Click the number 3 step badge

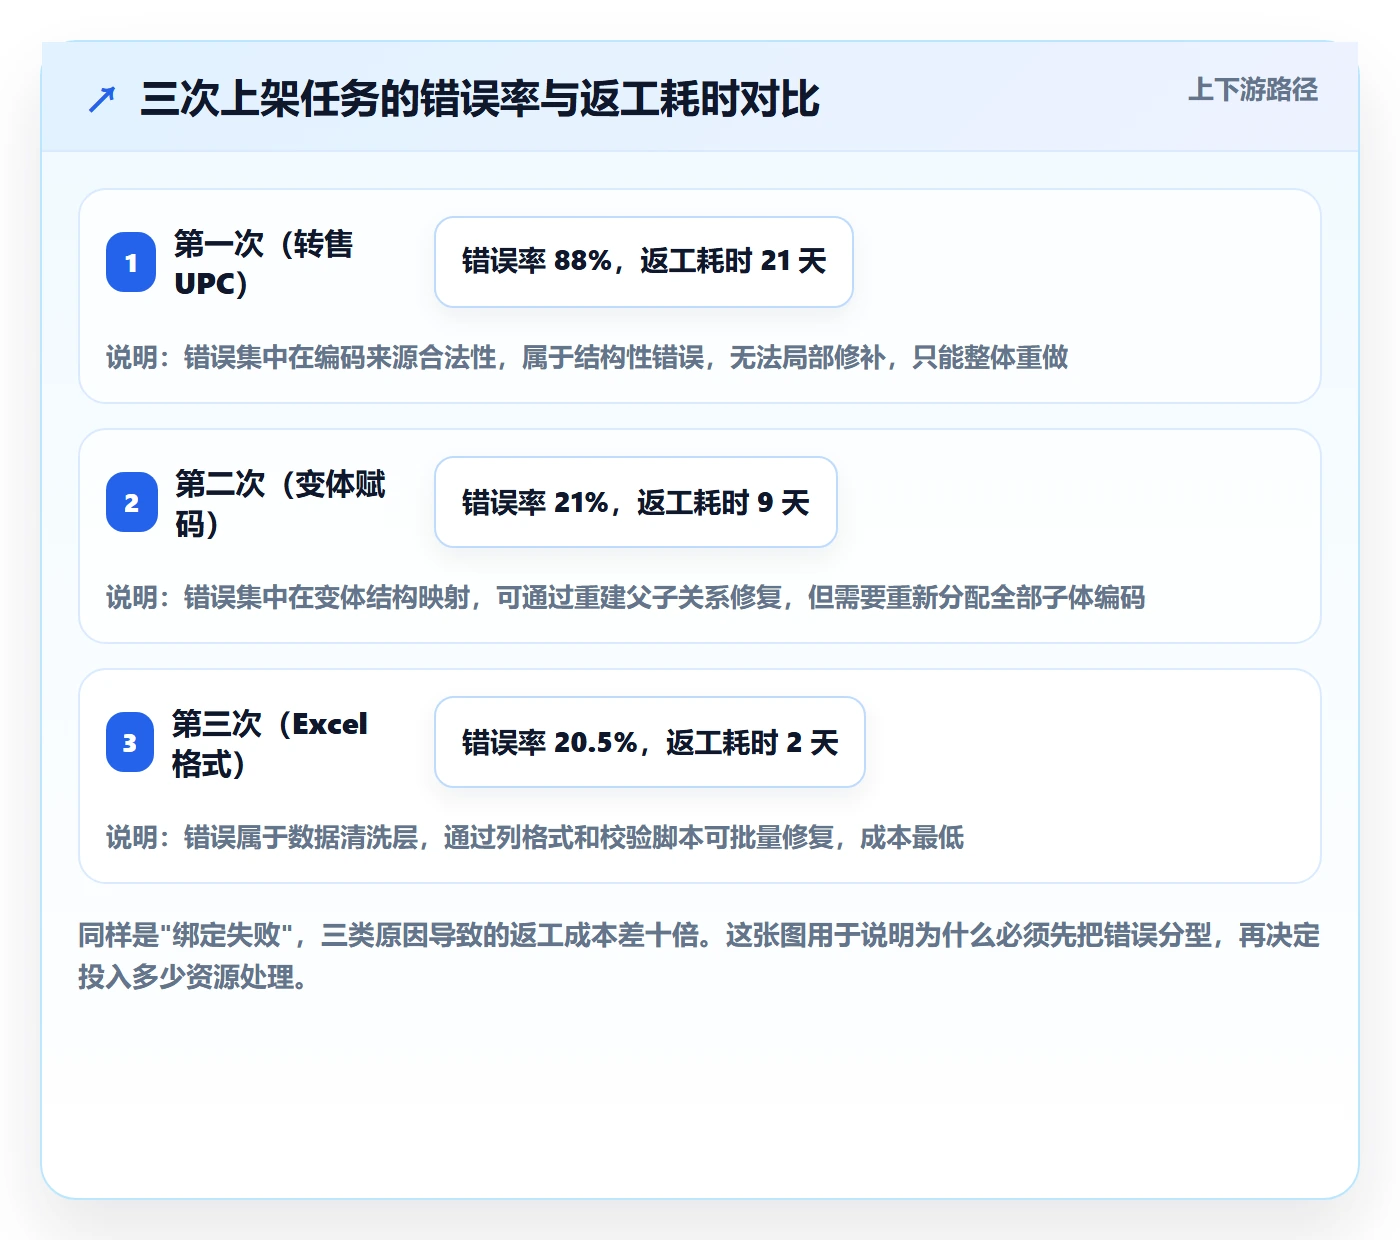131,742
